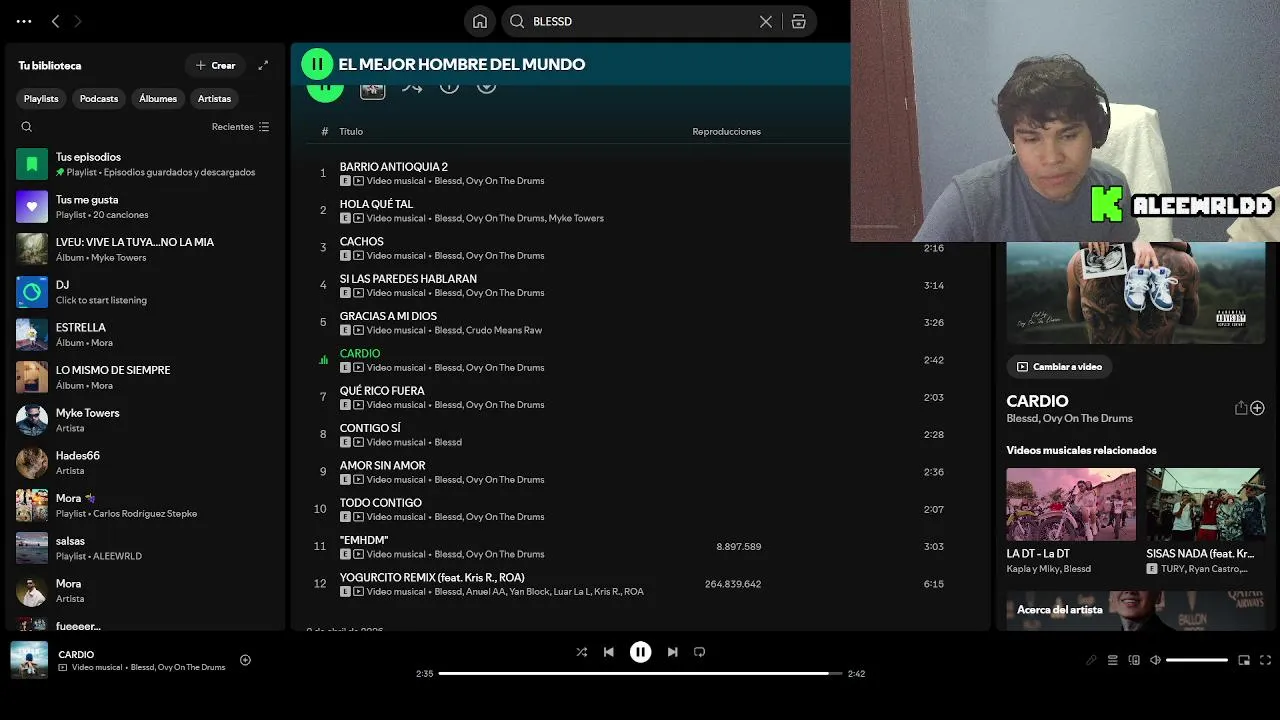Go forward with the right arrow
1280x720 pixels.
click(77, 21)
